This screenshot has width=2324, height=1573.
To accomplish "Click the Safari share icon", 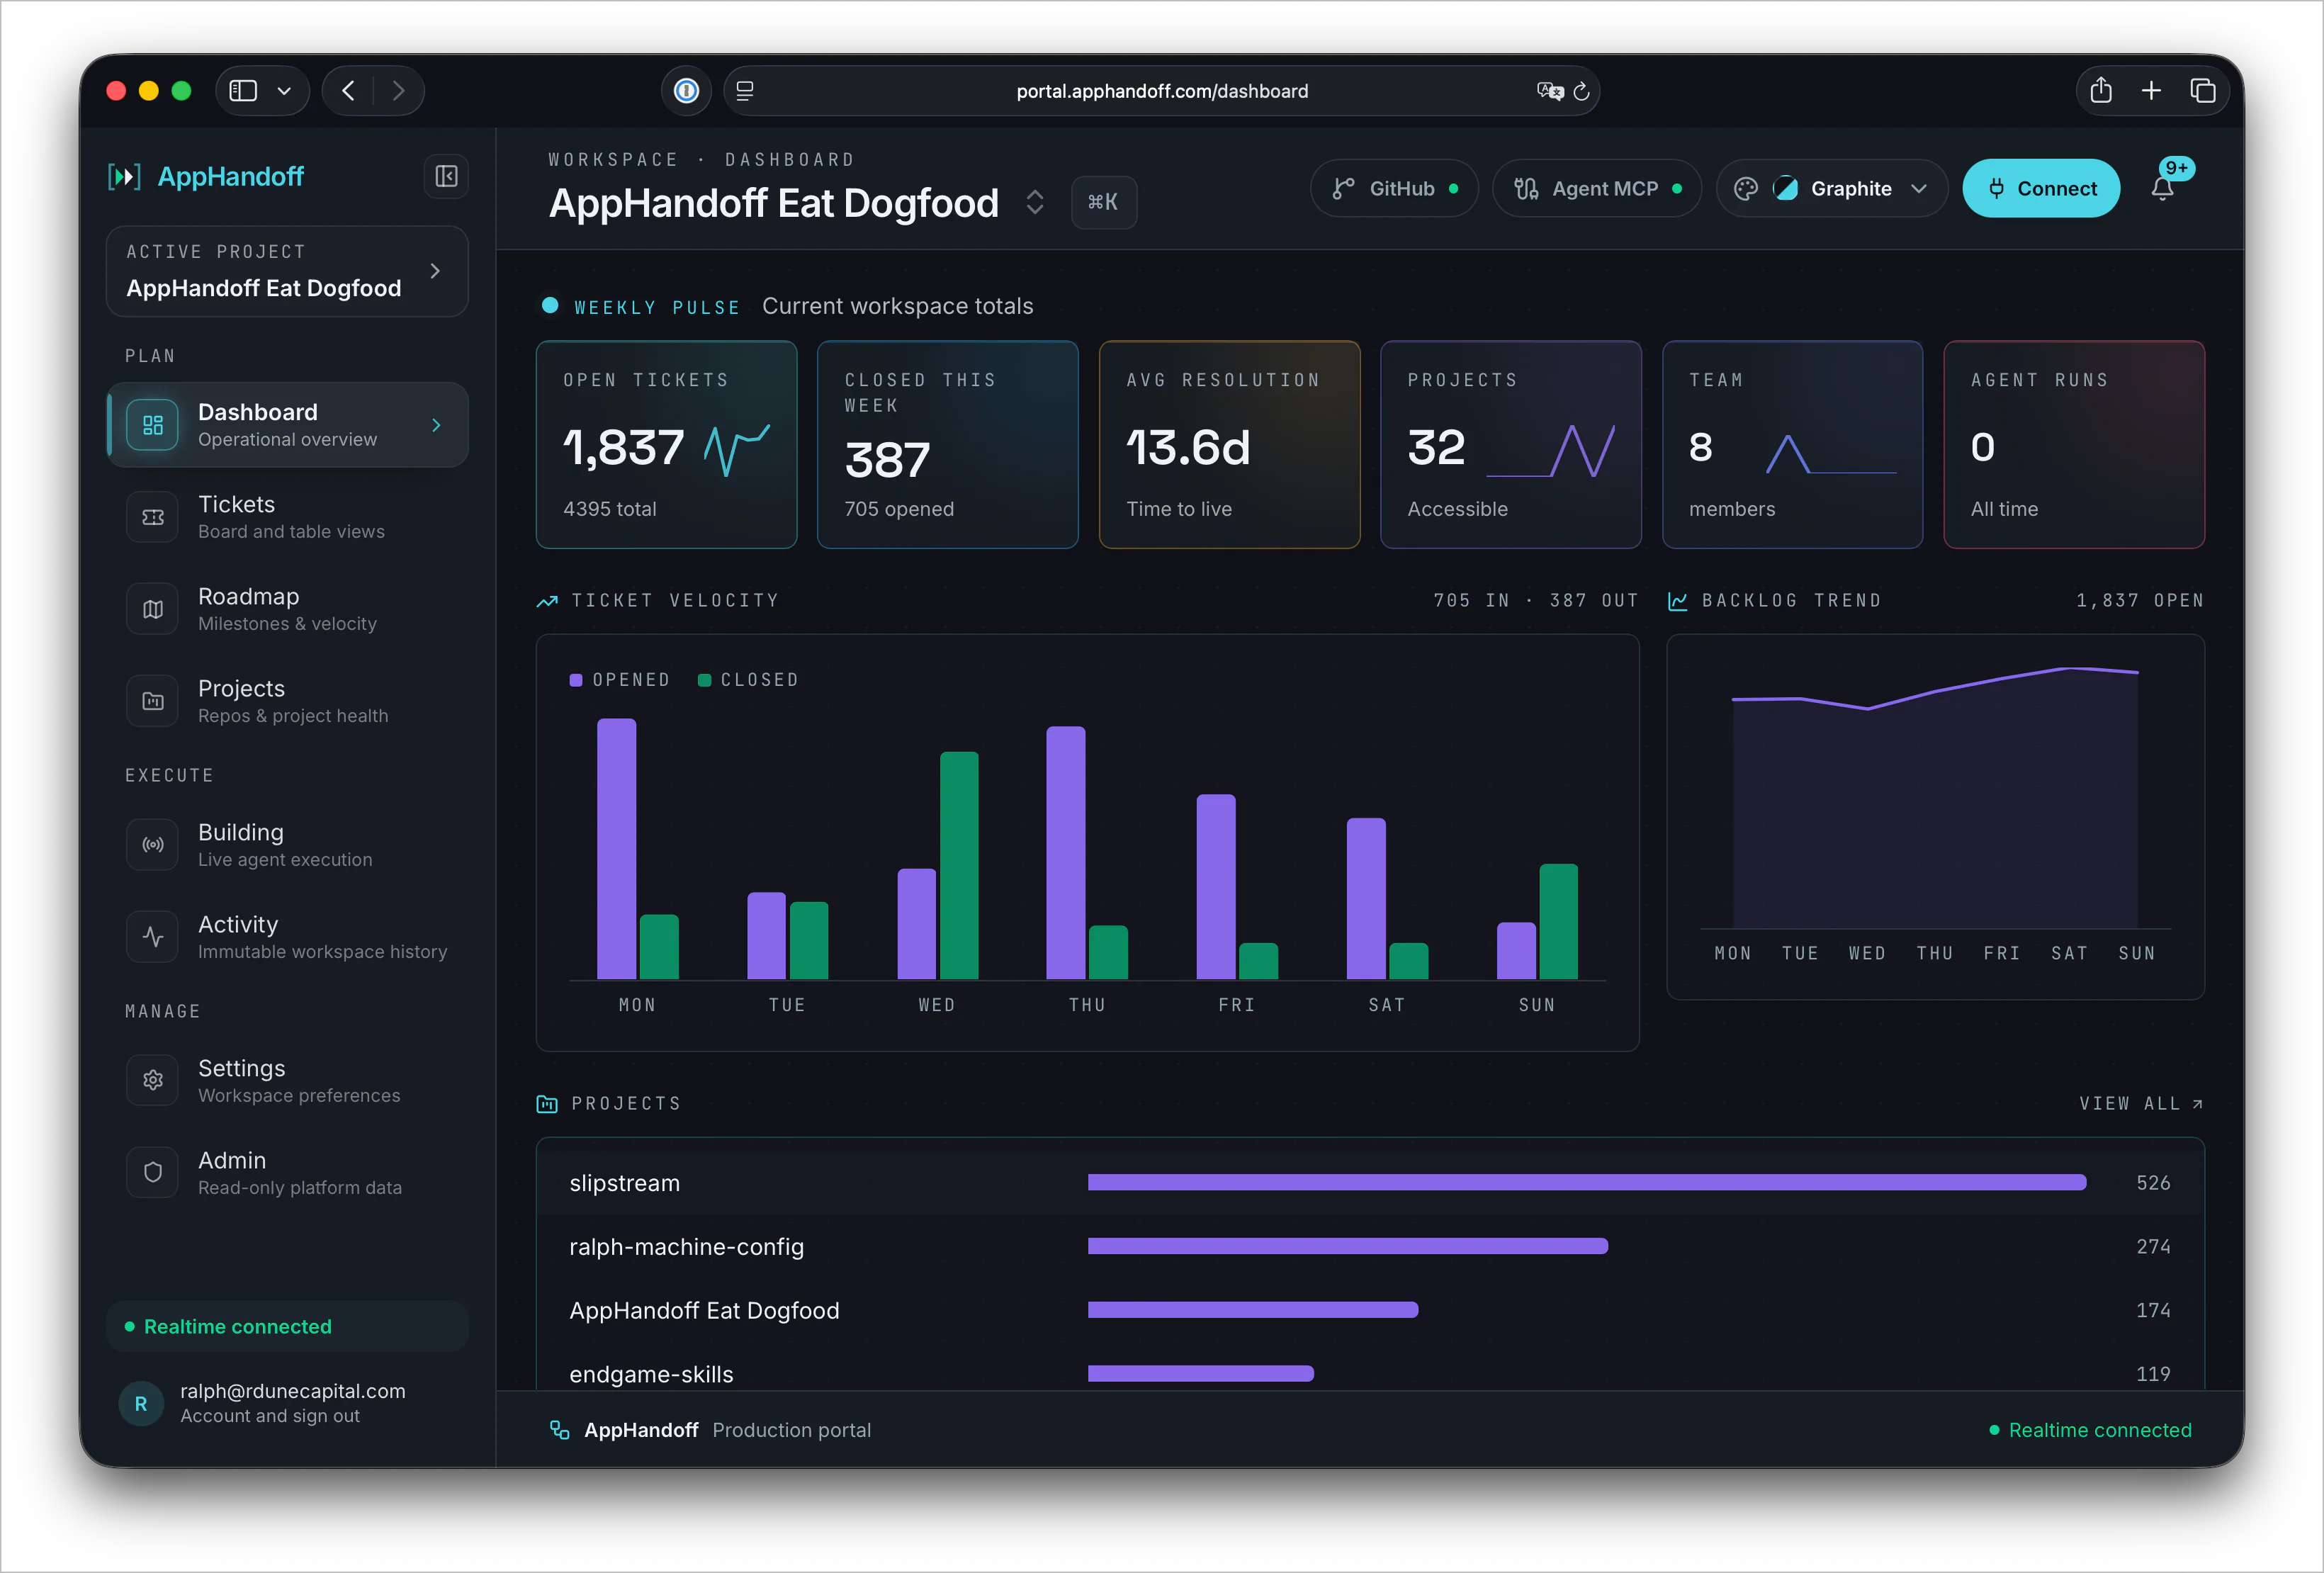I will (x=2101, y=90).
